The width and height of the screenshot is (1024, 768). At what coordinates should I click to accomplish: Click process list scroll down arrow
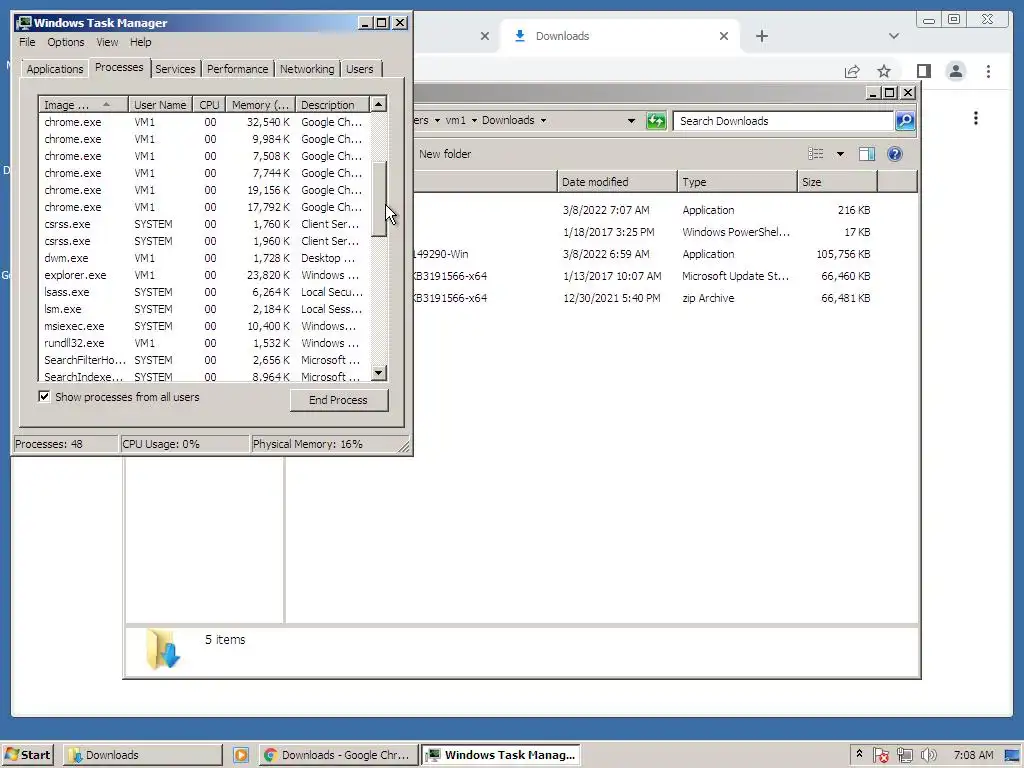point(379,373)
